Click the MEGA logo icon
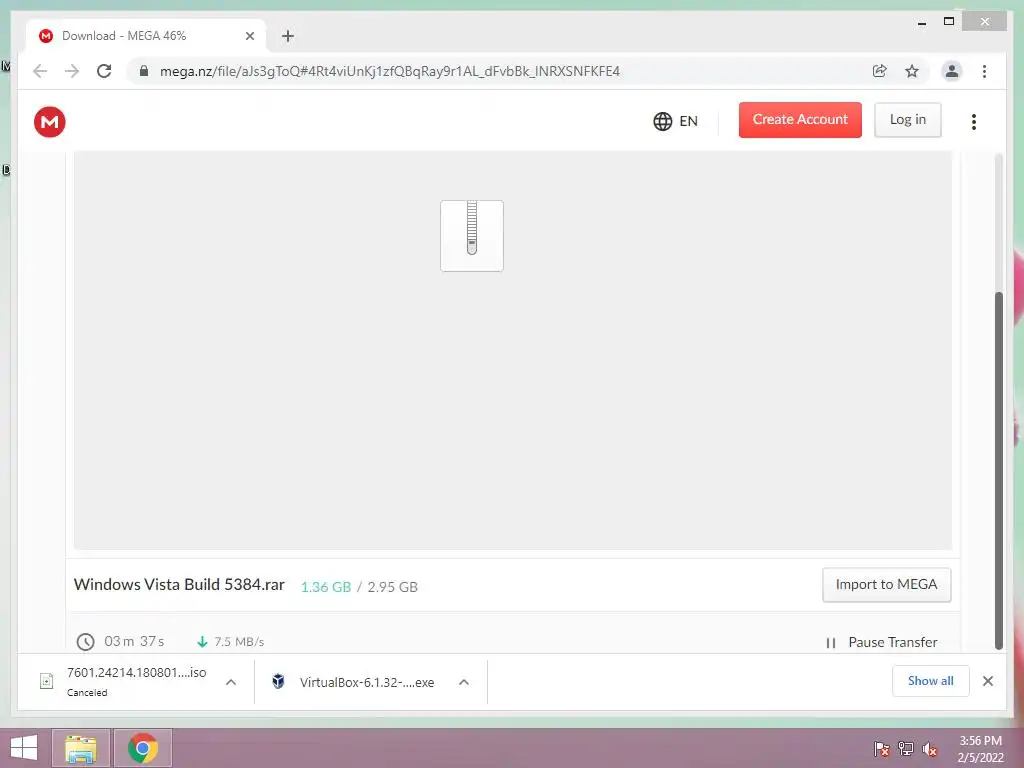 point(50,121)
